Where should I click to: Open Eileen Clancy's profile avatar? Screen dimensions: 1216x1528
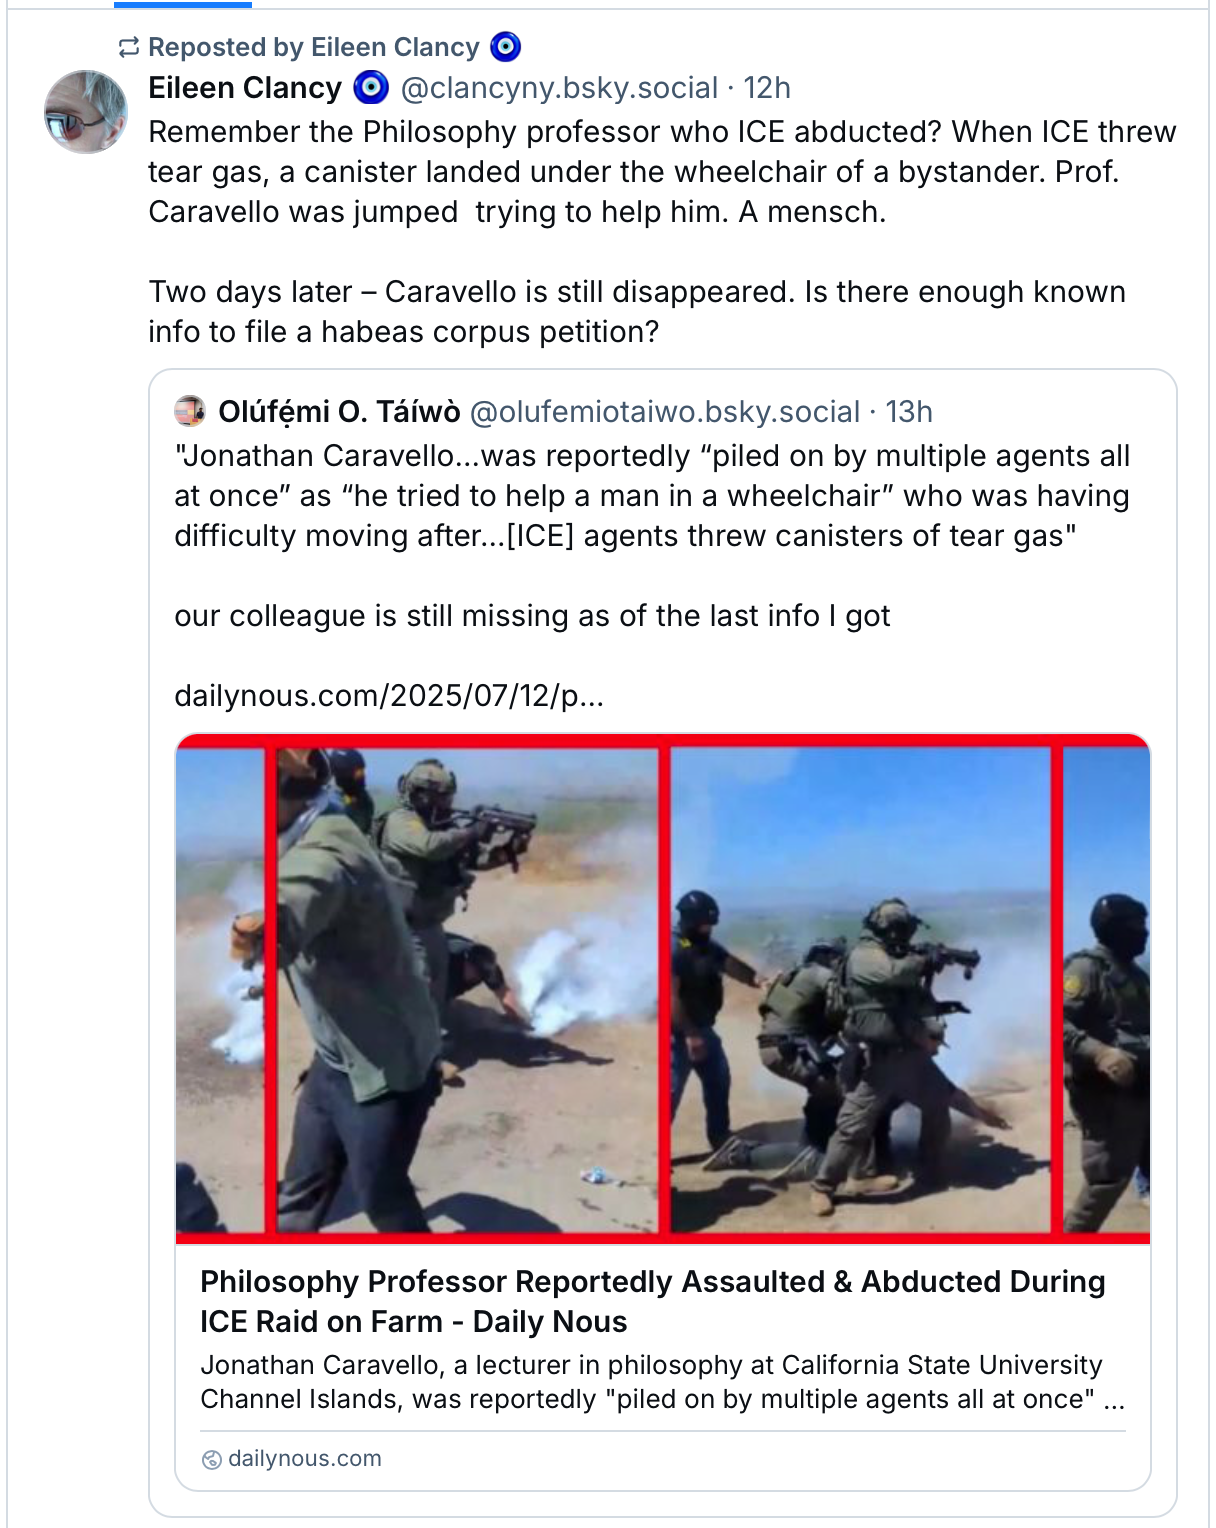click(86, 112)
